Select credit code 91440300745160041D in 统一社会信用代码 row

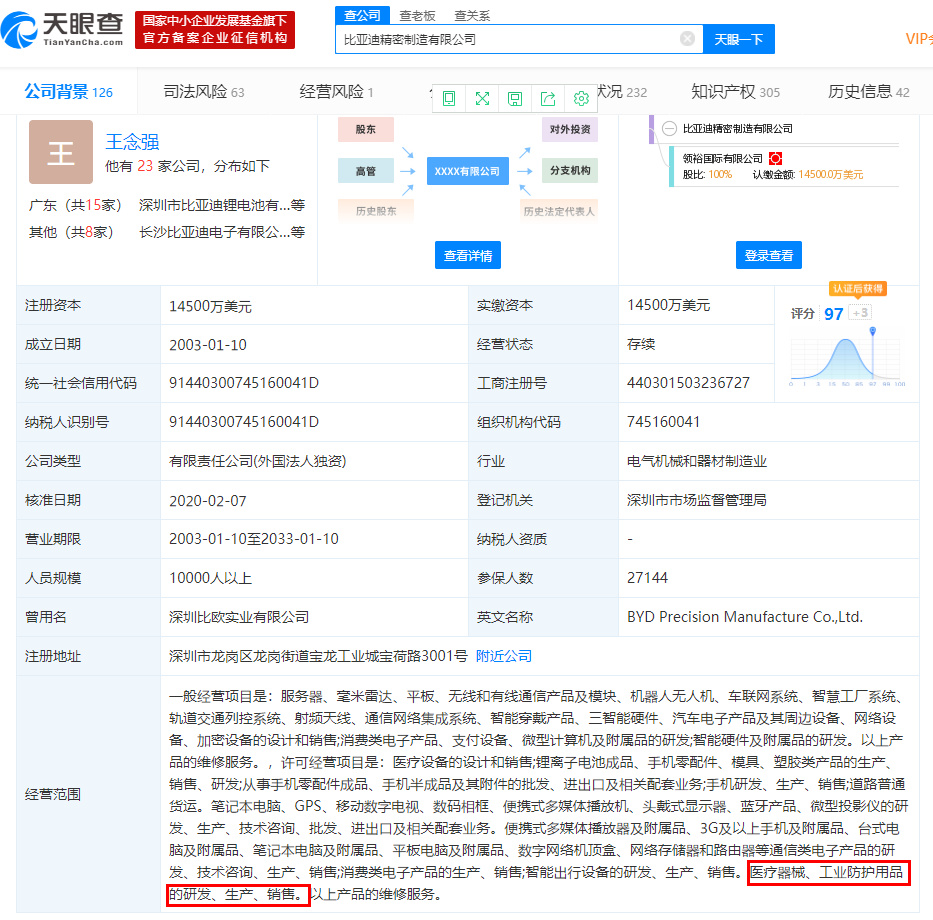244,383
